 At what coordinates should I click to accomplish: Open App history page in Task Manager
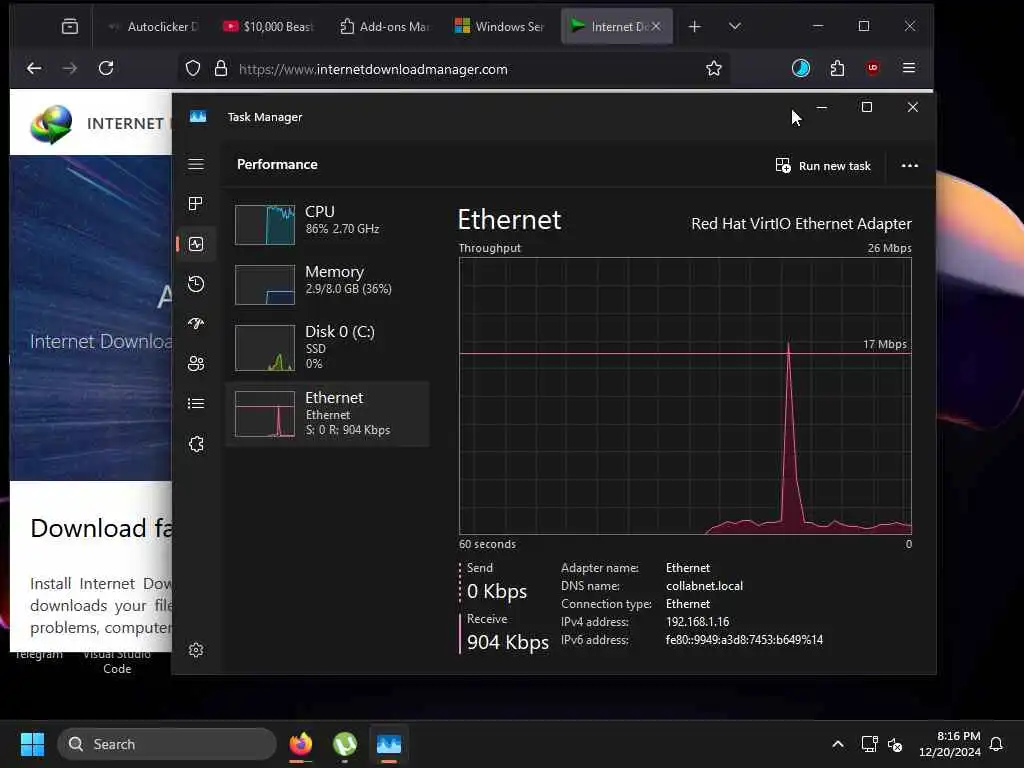pos(196,283)
